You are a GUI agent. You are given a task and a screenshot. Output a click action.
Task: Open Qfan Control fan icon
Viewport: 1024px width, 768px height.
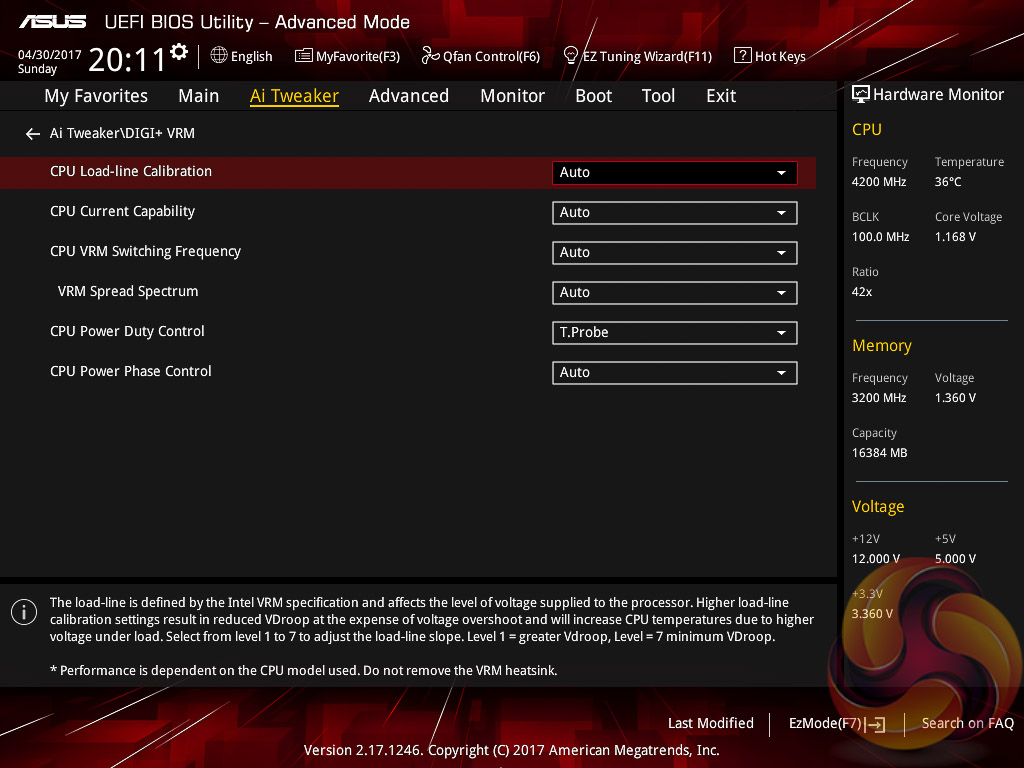(x=430, y=56)
